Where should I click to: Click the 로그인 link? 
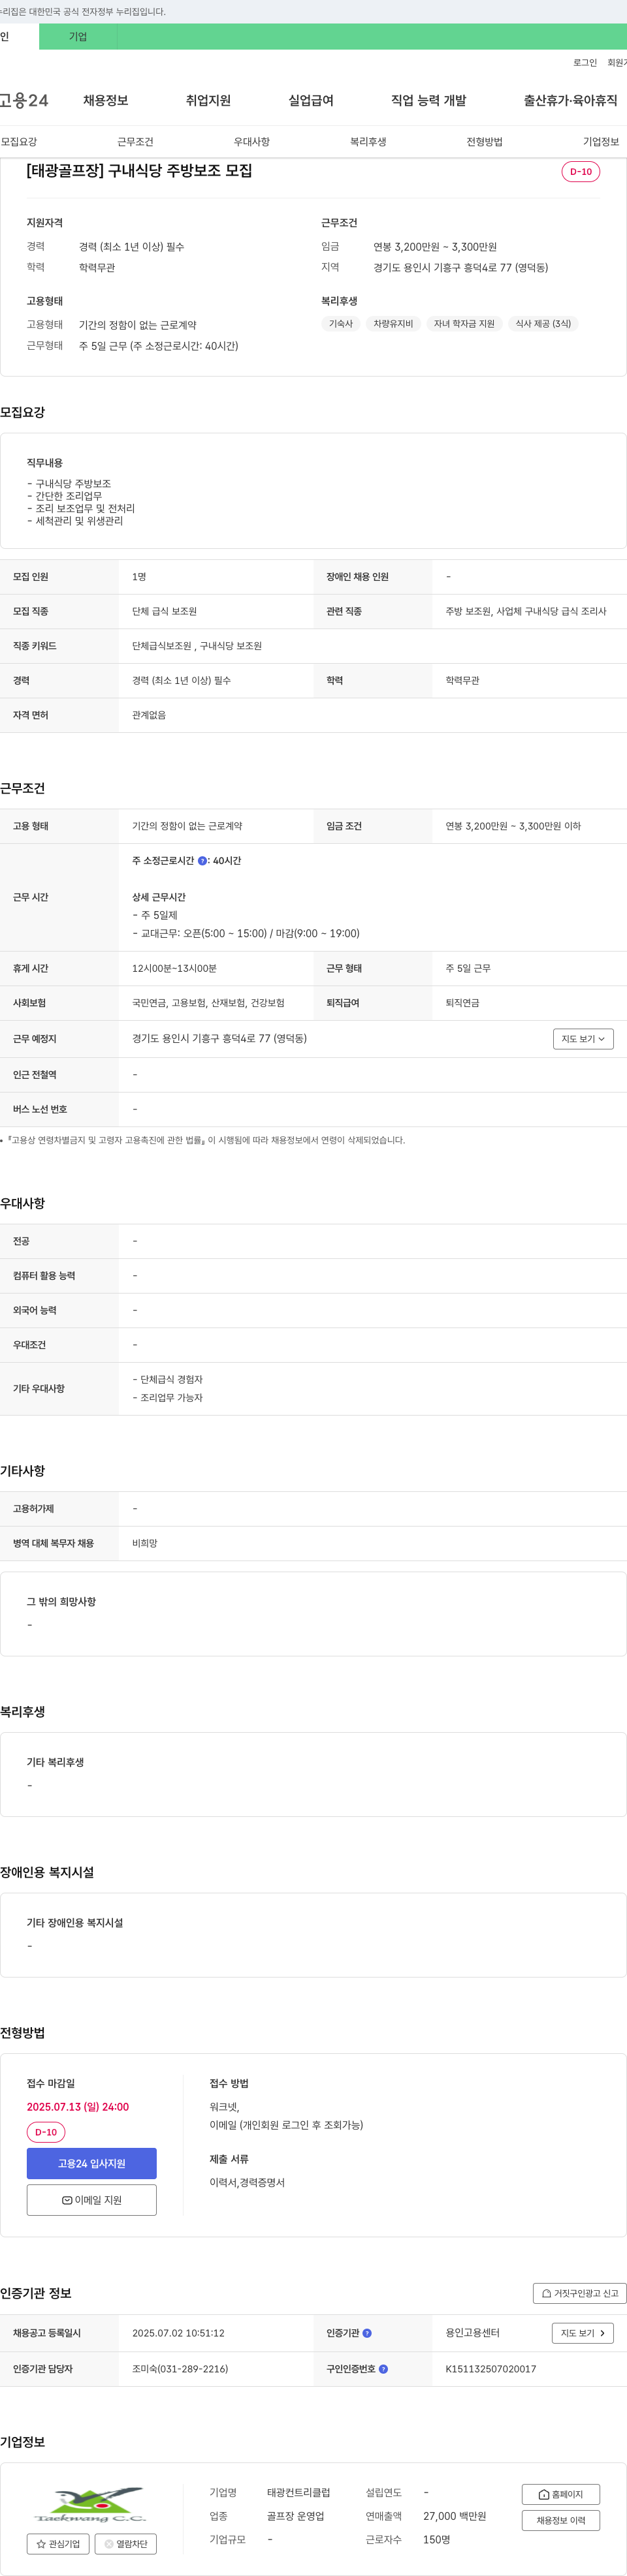(585, 63)
